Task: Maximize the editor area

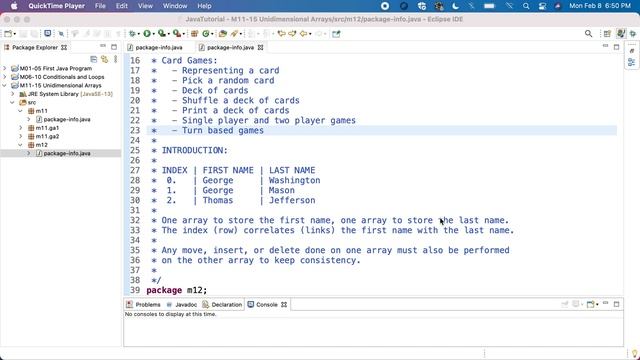Action: pos(616,47)
